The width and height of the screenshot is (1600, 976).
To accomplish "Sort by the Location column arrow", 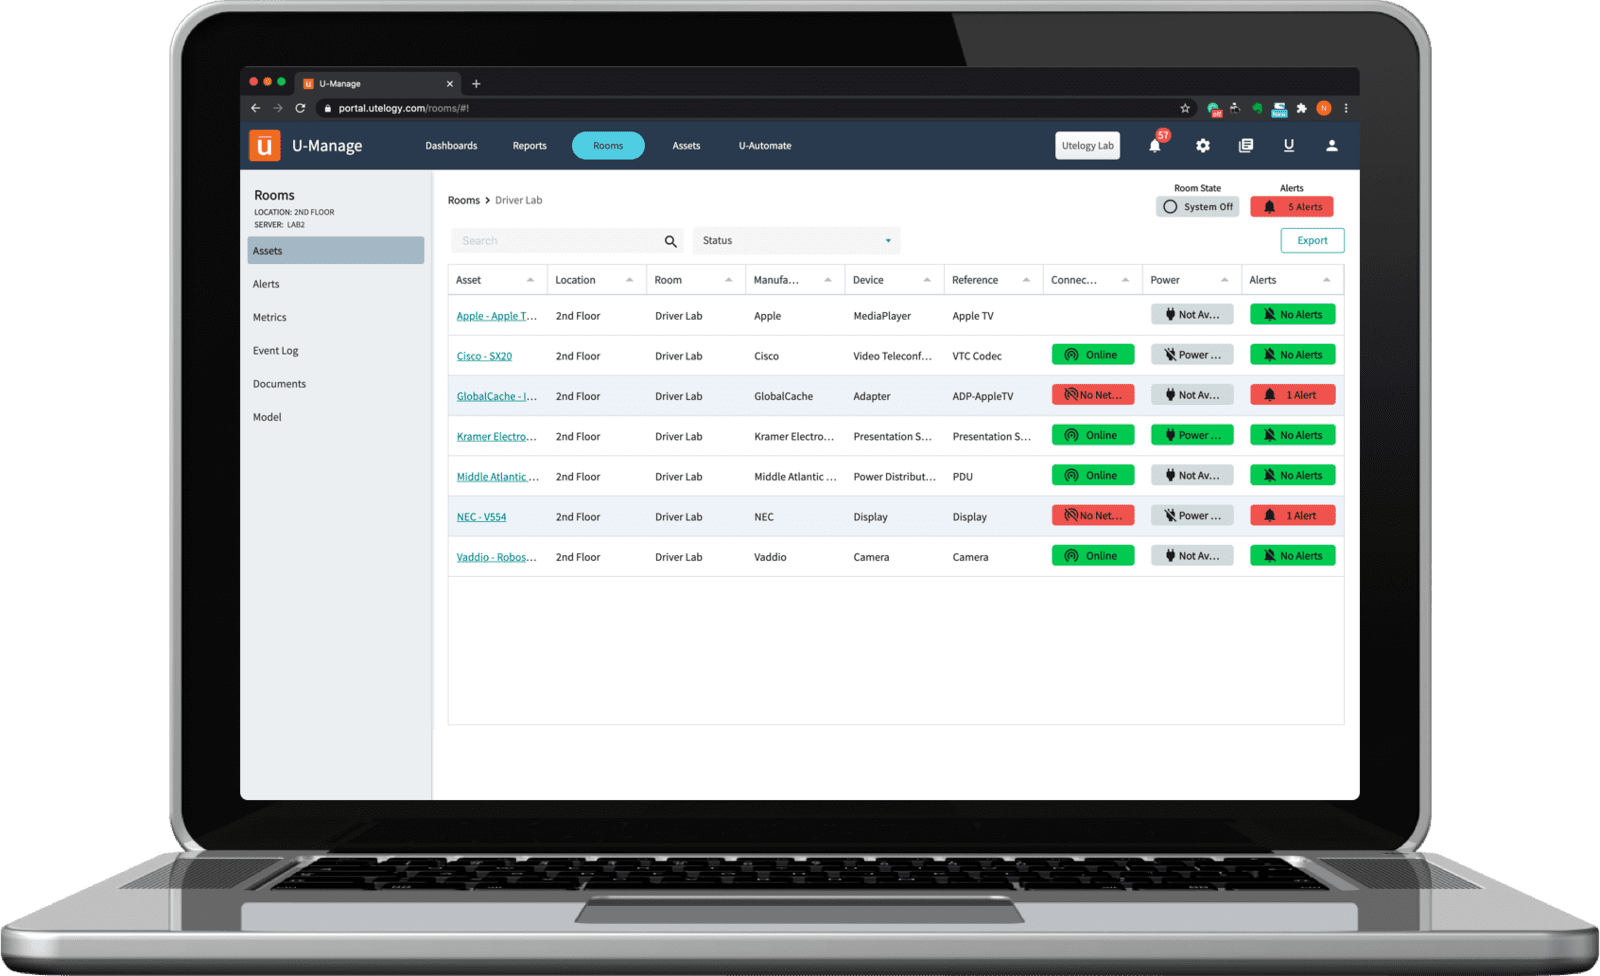I will coord(629,280).
